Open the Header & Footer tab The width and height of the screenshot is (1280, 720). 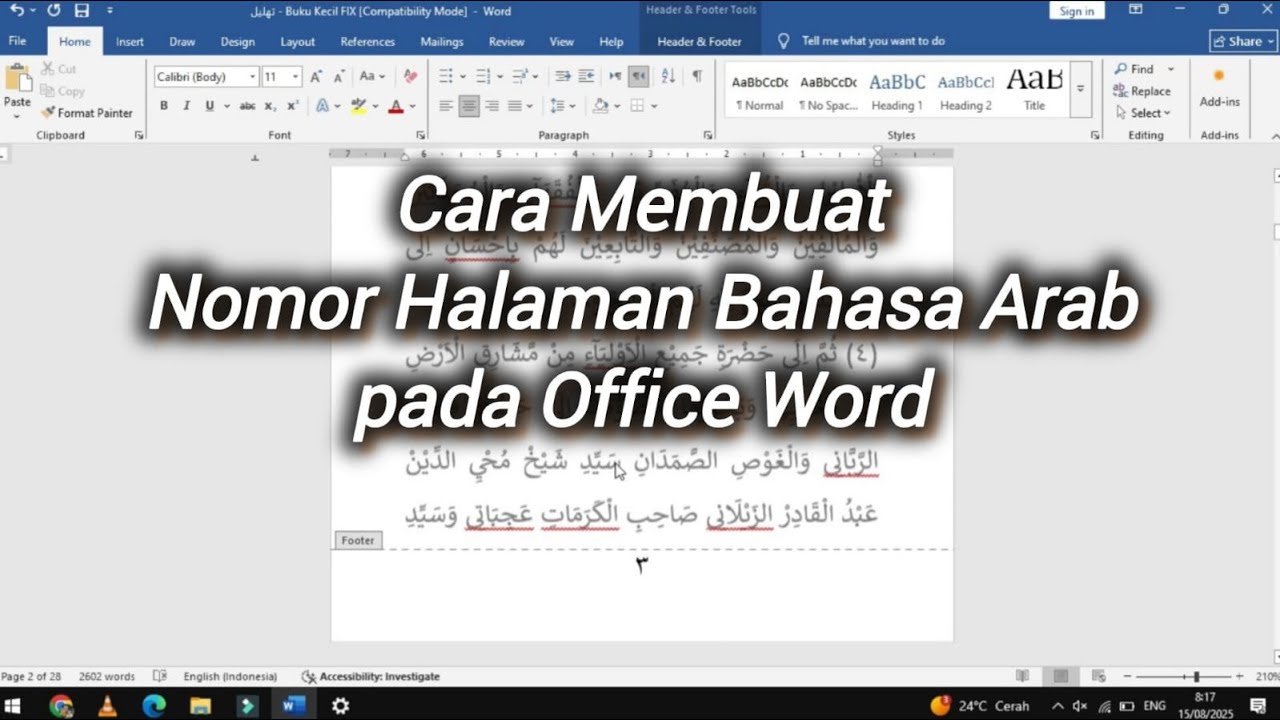click(700, 42)
